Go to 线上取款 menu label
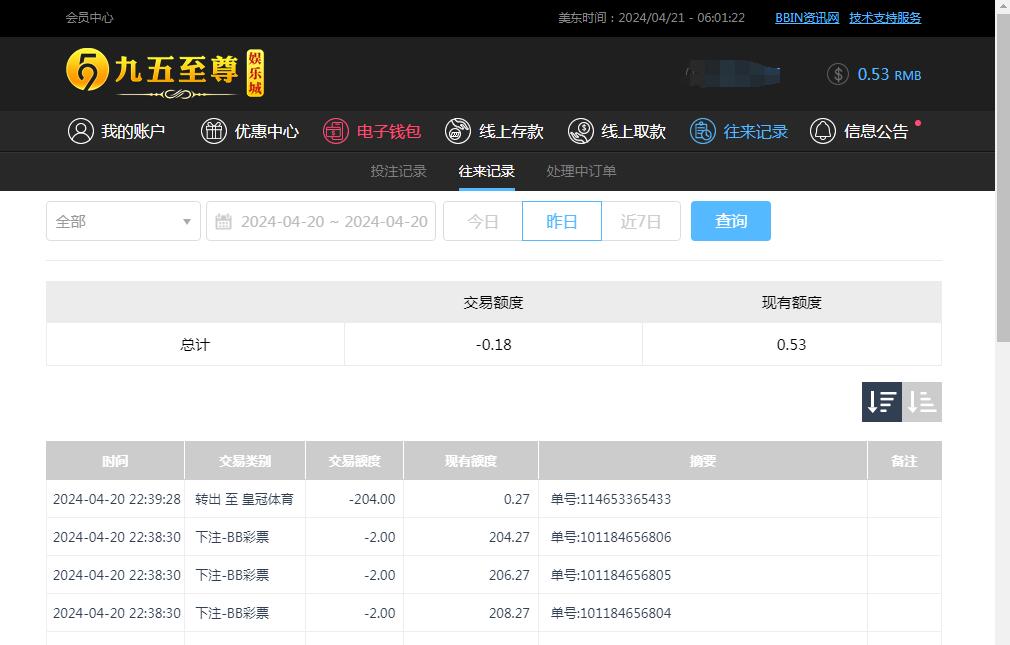 tap(633, 131)
